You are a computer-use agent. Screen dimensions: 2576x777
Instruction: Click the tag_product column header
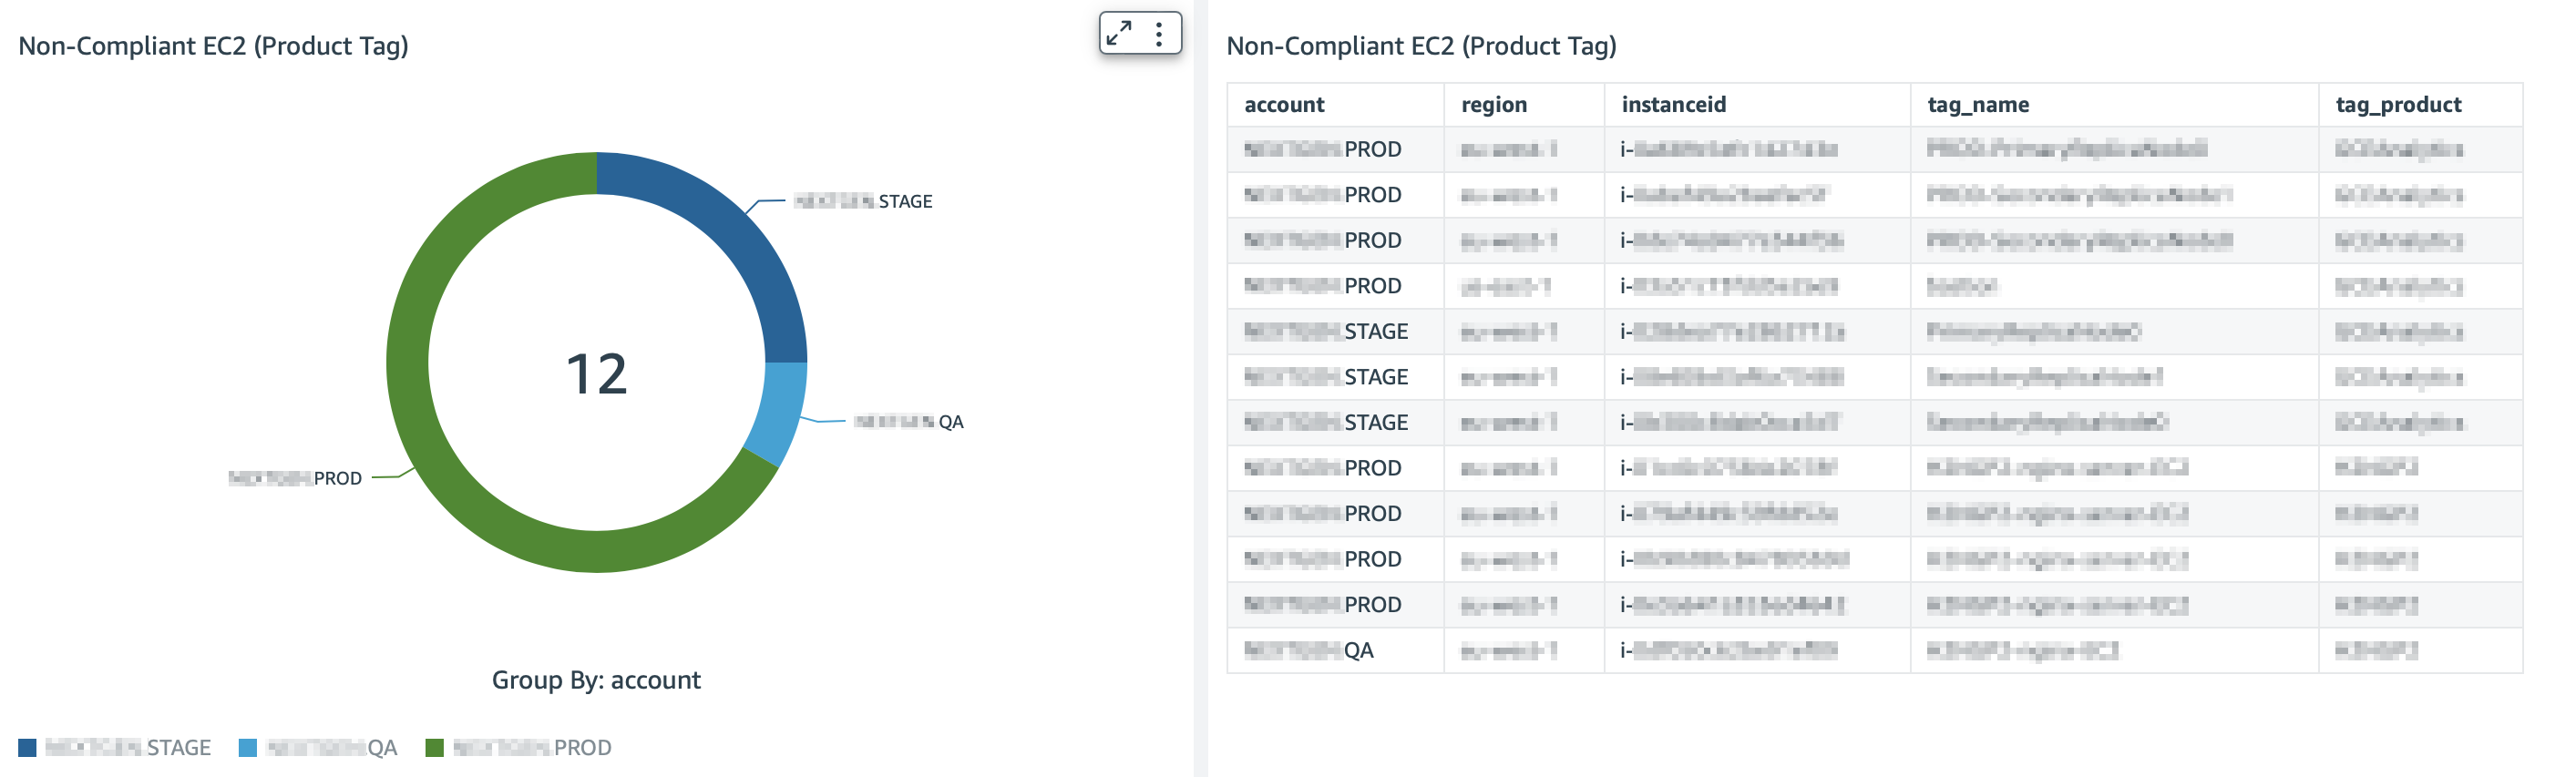[2398, 104]
